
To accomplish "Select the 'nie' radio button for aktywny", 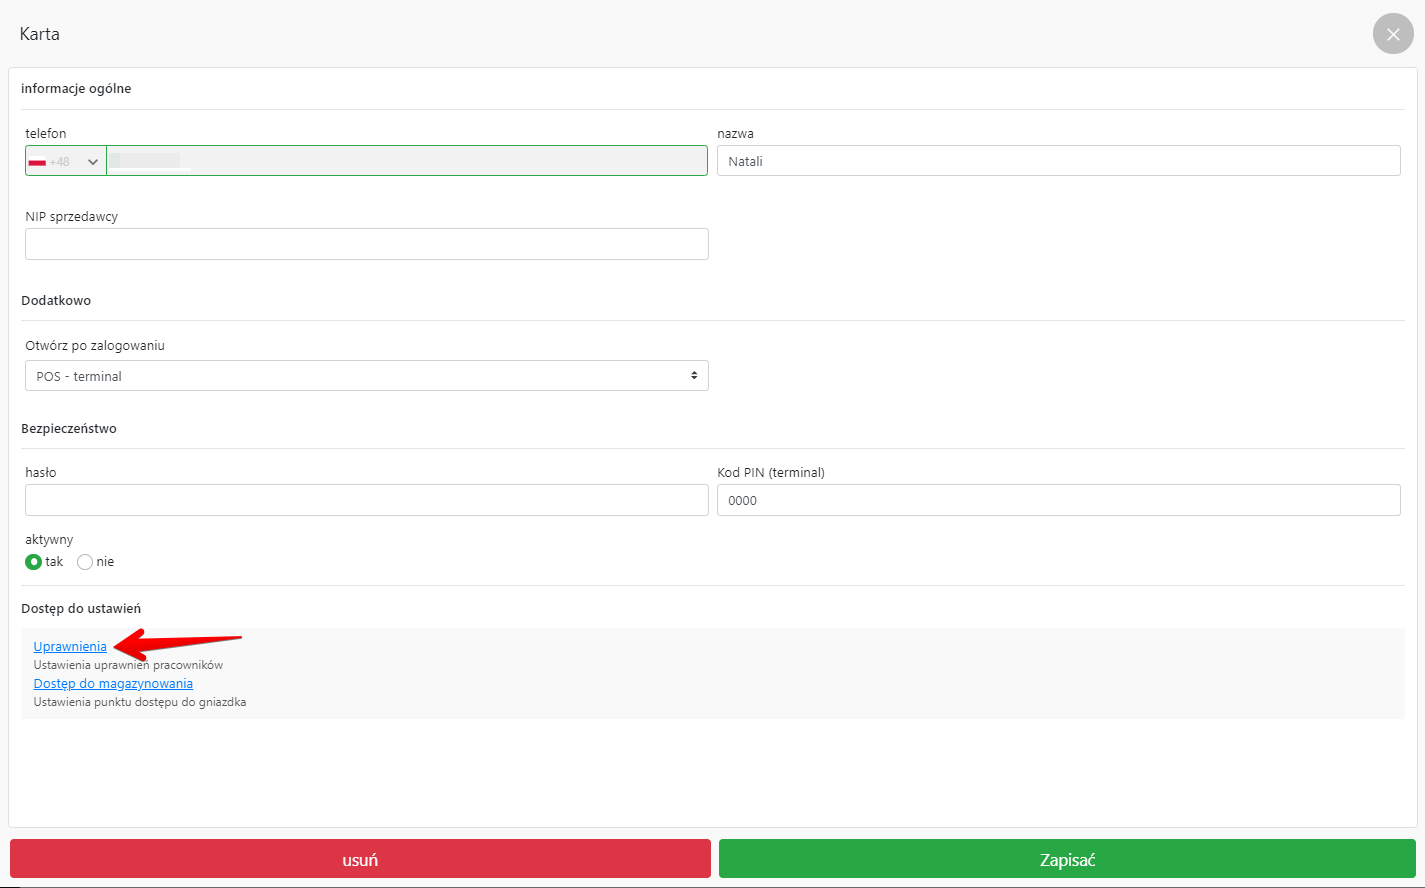I will point(85,562).
